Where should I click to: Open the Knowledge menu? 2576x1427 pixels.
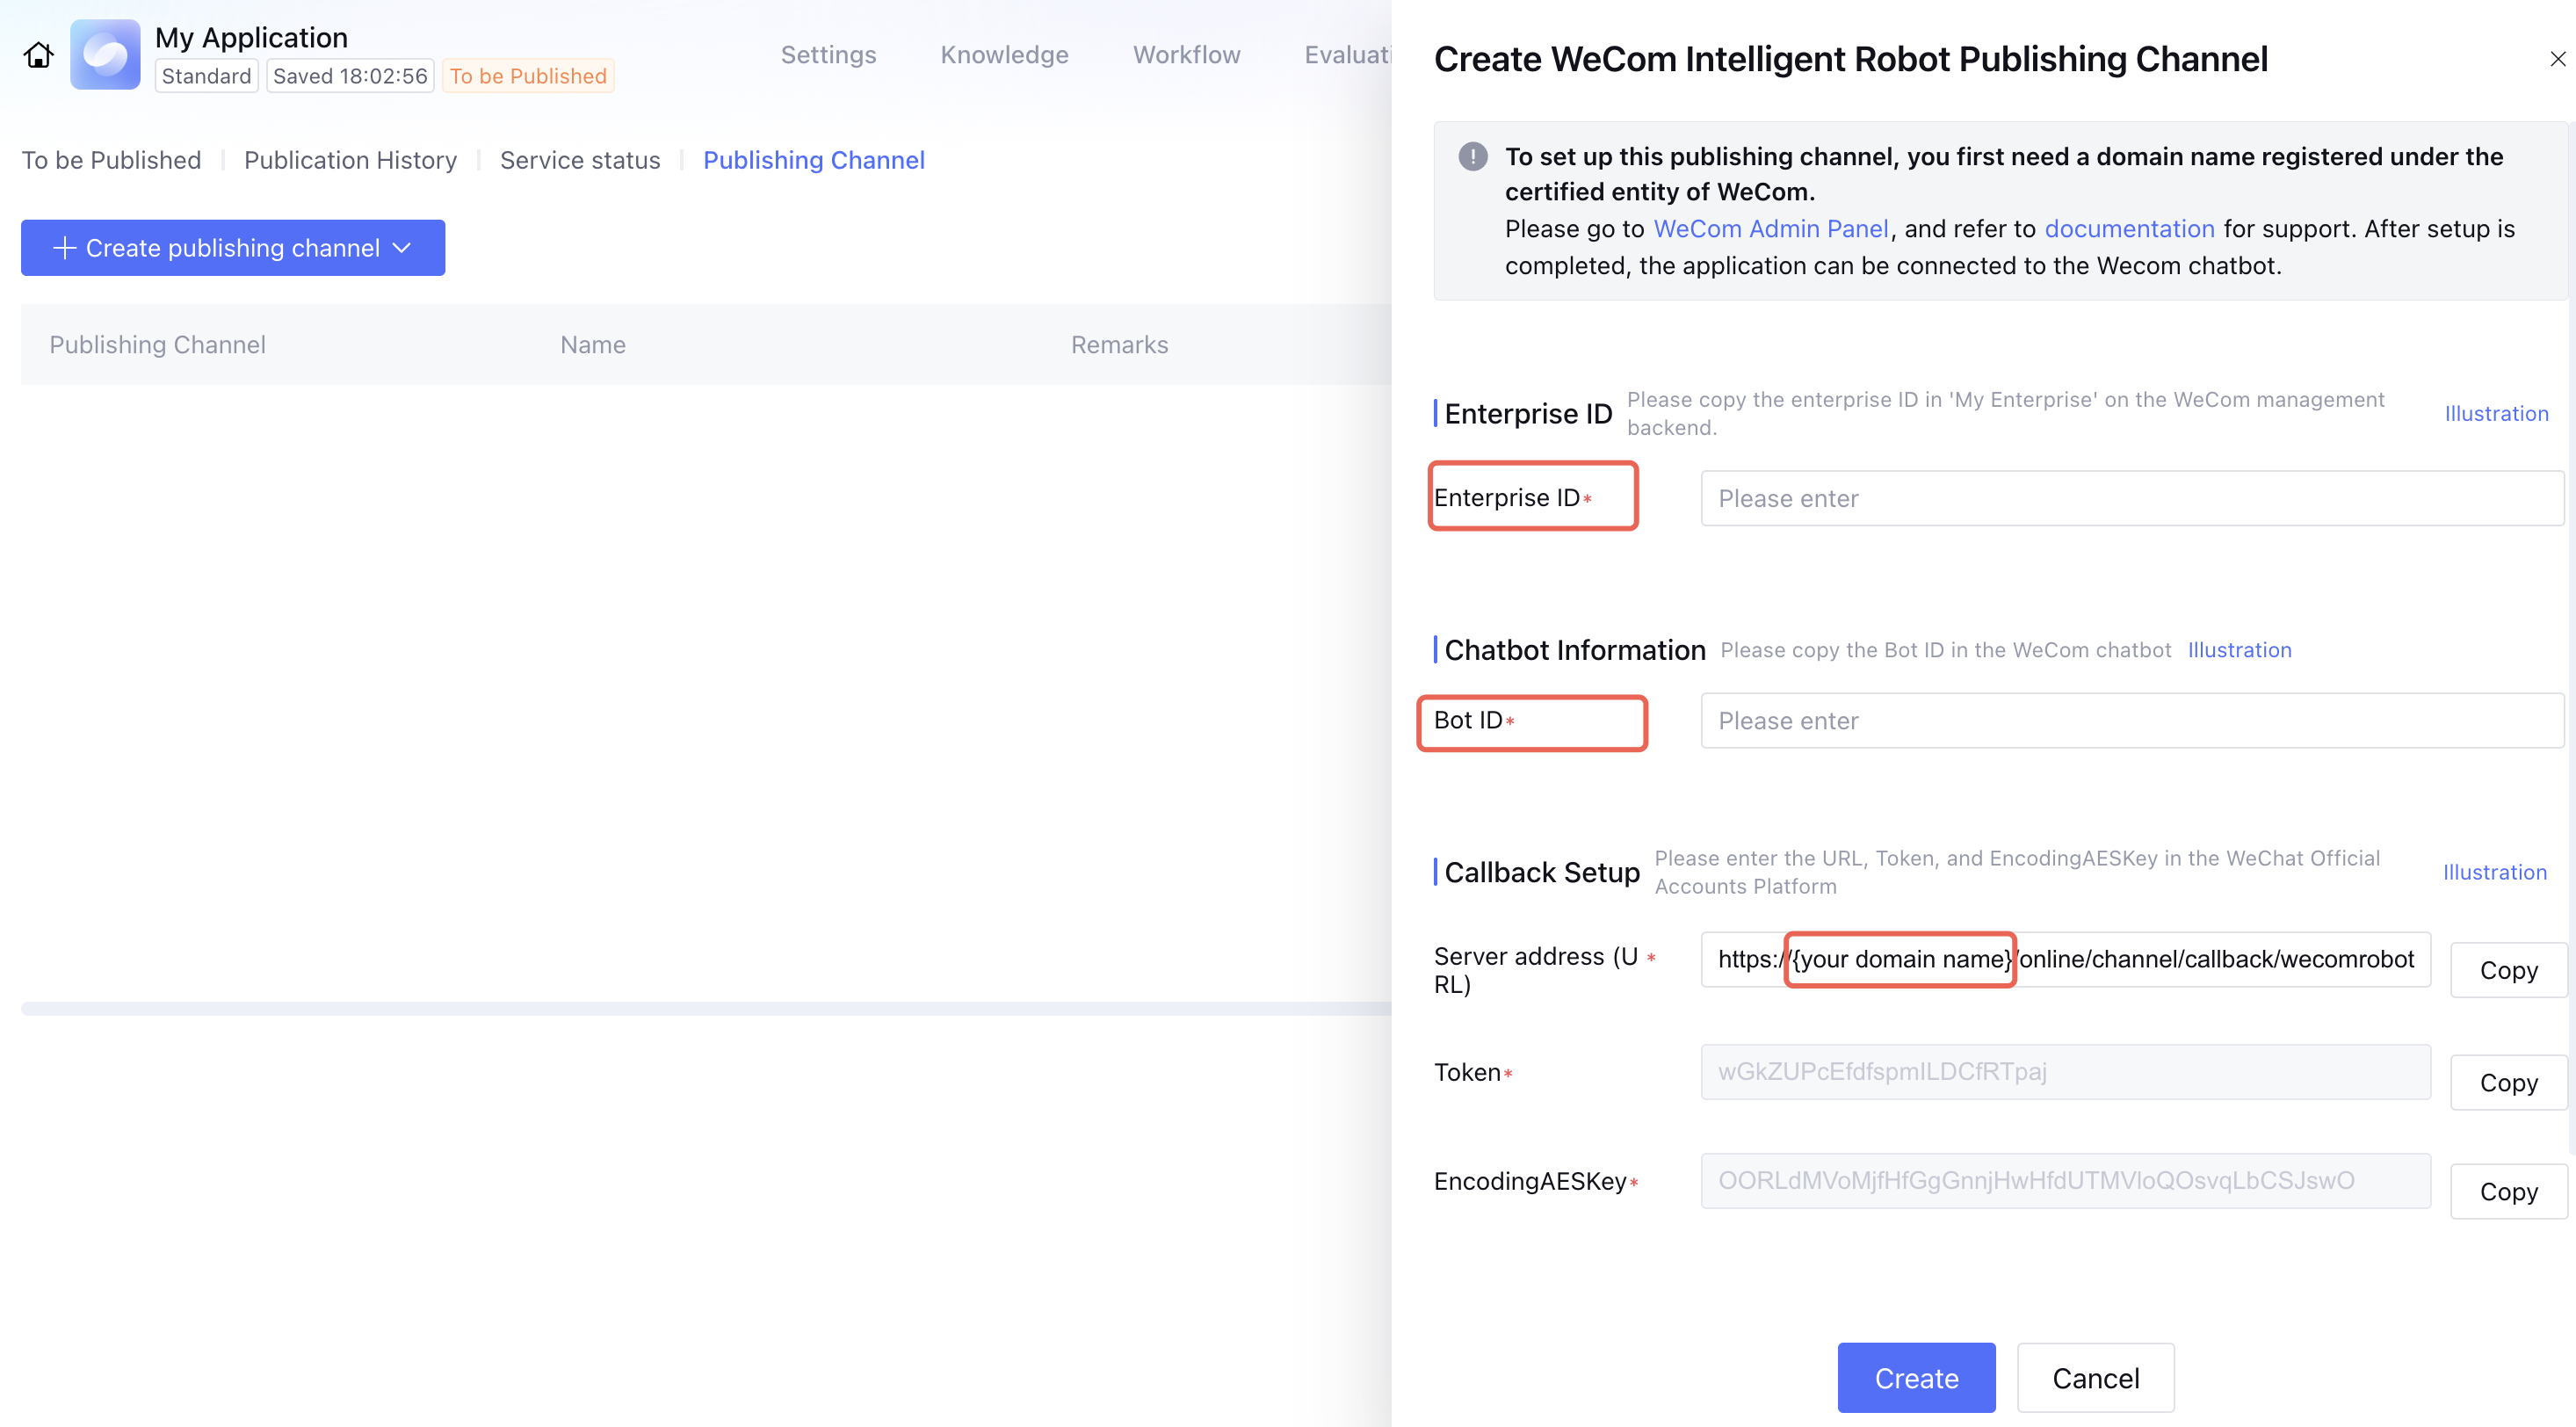(1004, 55)
